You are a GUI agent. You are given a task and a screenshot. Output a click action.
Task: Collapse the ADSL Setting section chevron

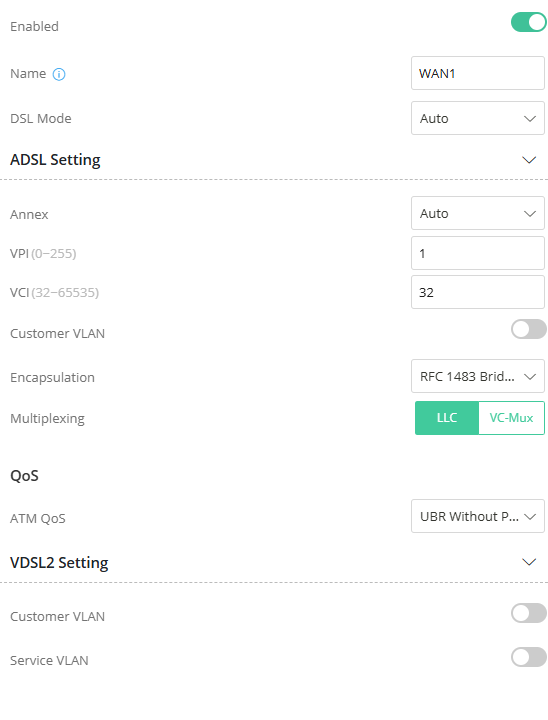pos(529,160)
